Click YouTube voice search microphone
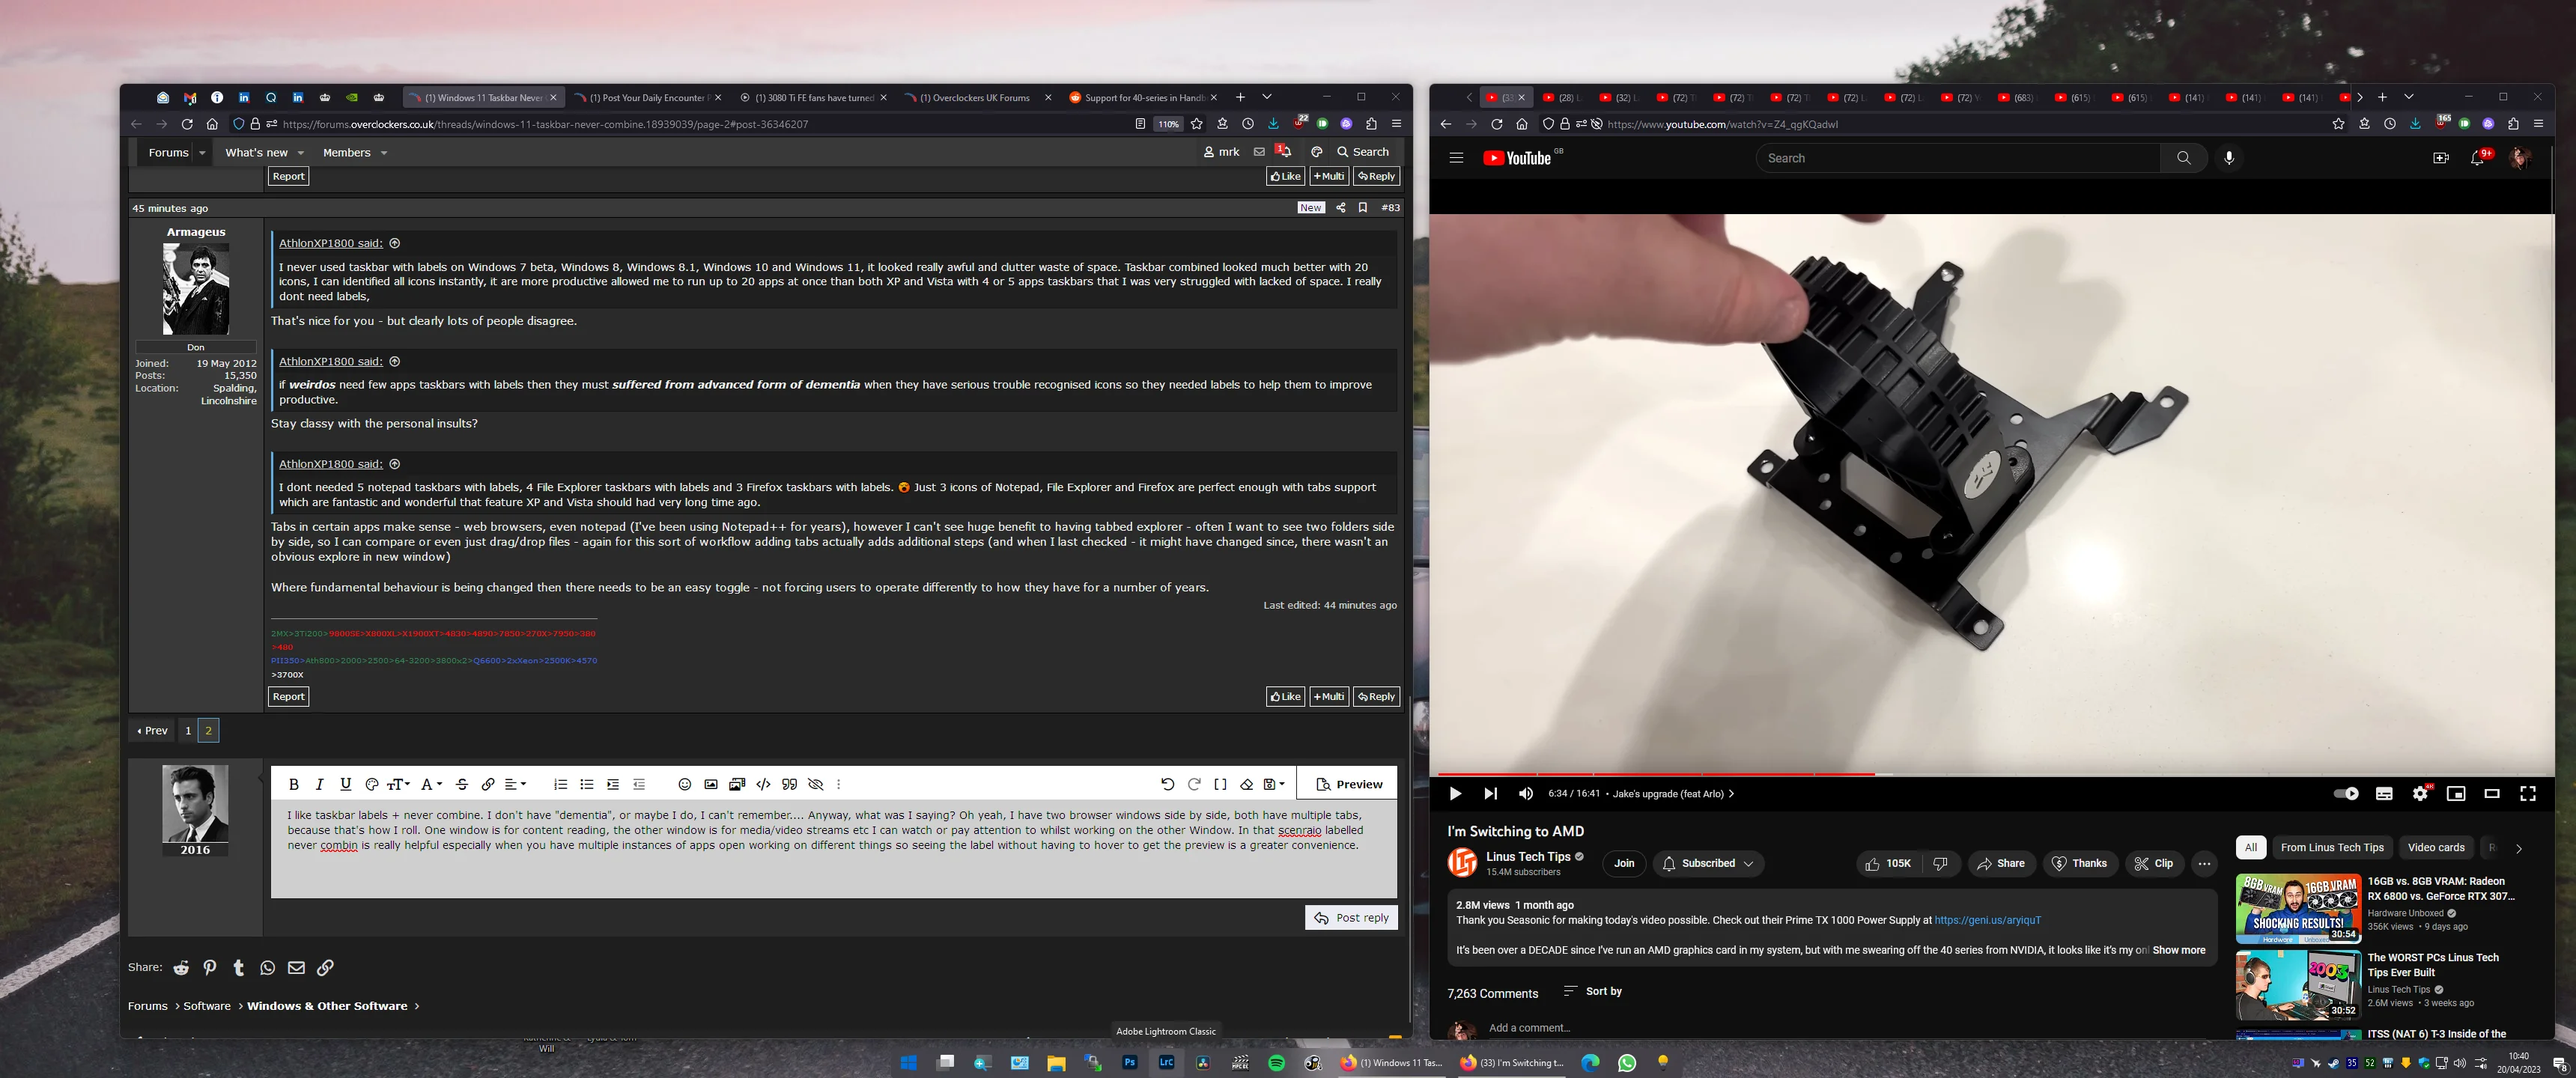This screenshot has width=2576, height=1078. [2229, 158]
